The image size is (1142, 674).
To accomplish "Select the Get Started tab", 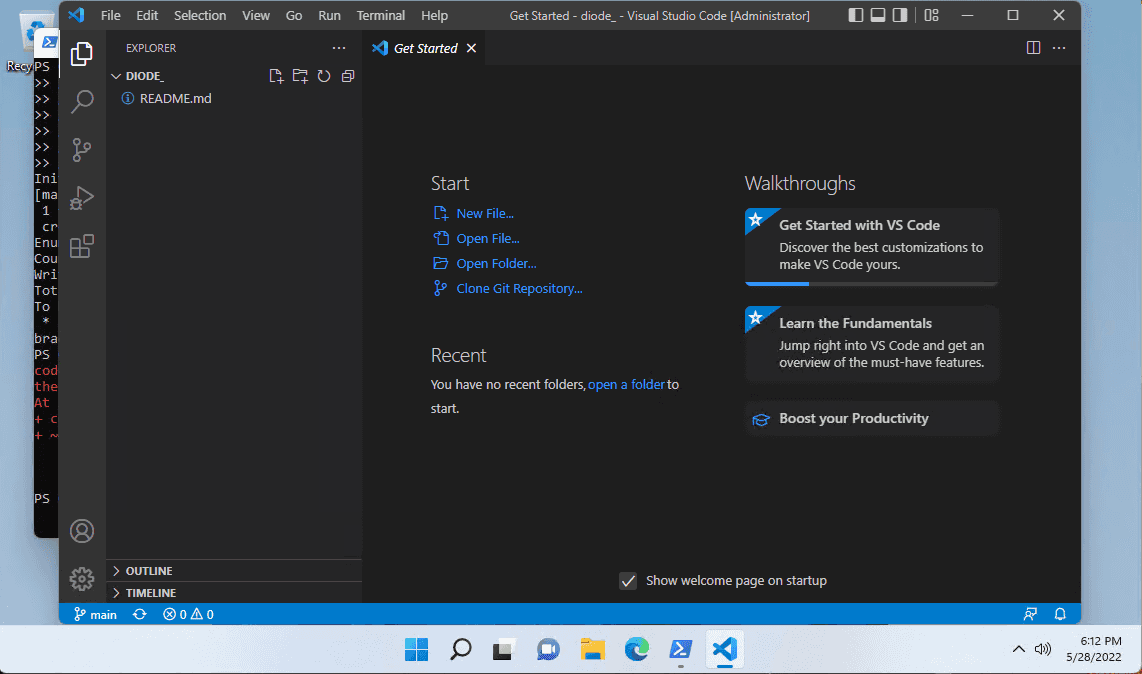I will 425,48.
